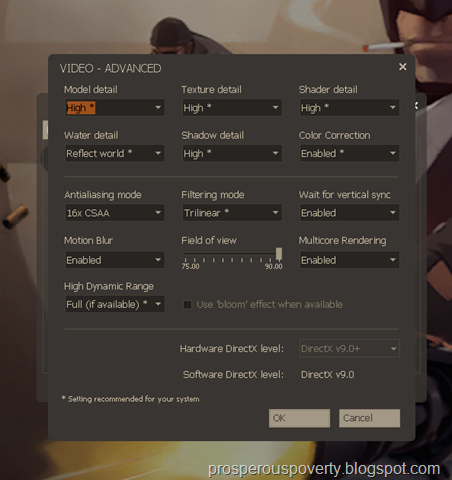
Task: Open the Antialiasing mode dropdown
Action: [x=115, y=213]
